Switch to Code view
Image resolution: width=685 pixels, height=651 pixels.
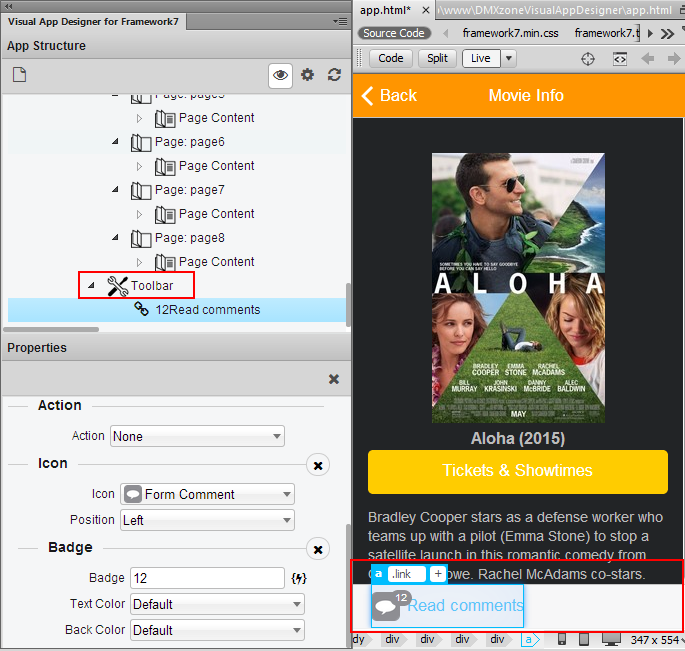(x=391, y=58)
